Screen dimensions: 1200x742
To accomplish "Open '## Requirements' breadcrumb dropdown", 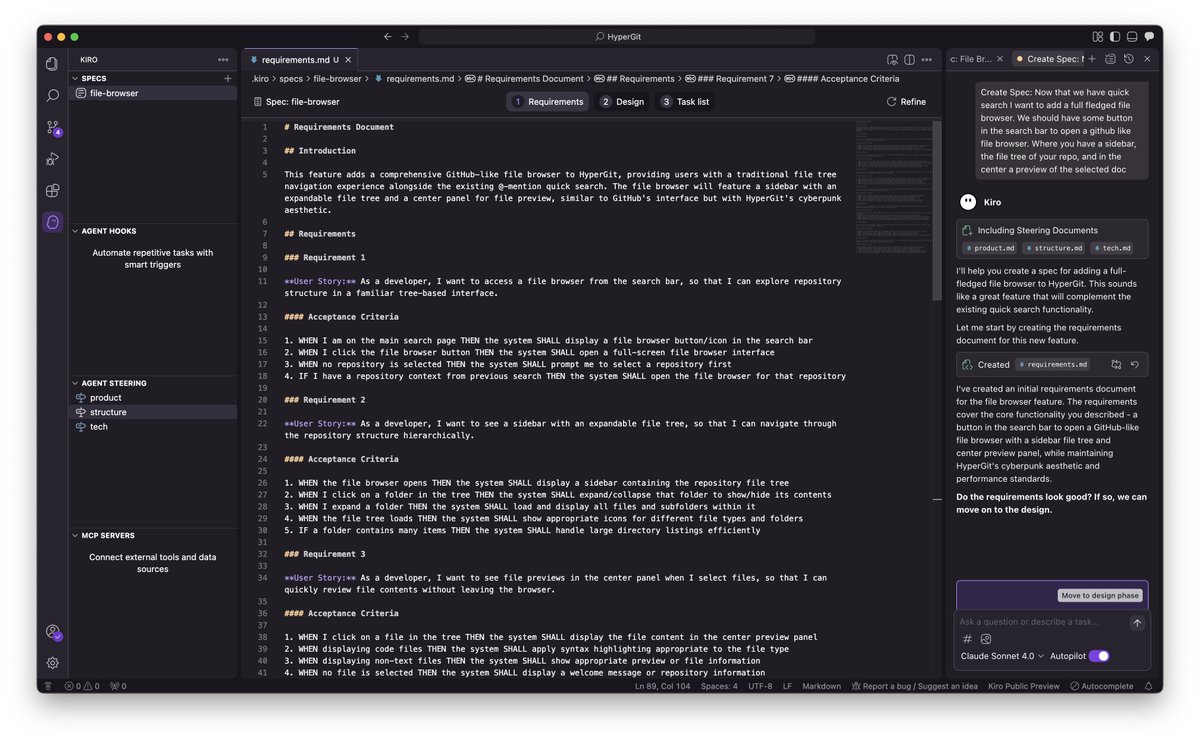I will [x=634, y=78].
